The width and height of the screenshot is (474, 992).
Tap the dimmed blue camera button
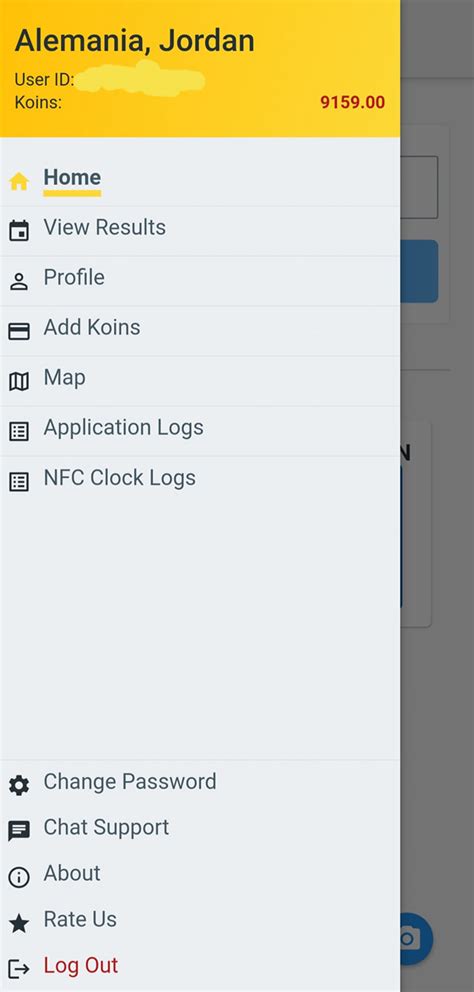coord(416,939)
